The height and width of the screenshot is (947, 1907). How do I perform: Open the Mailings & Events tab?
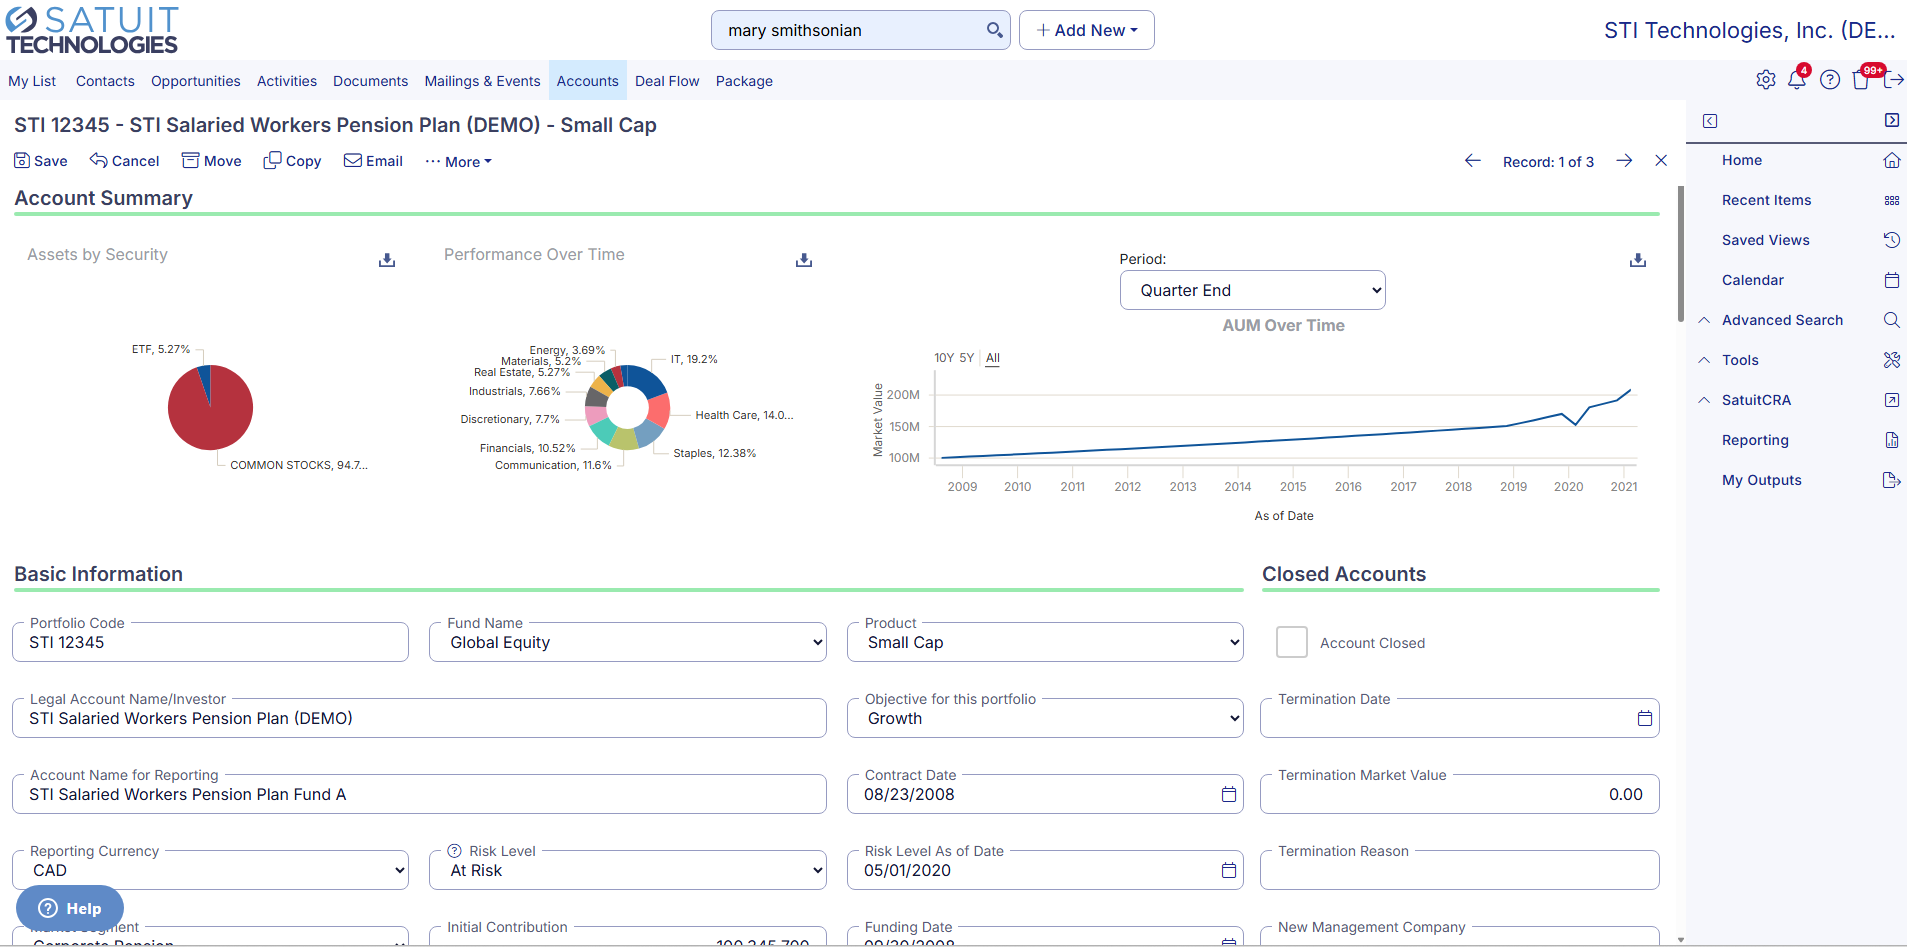(482, 81)
